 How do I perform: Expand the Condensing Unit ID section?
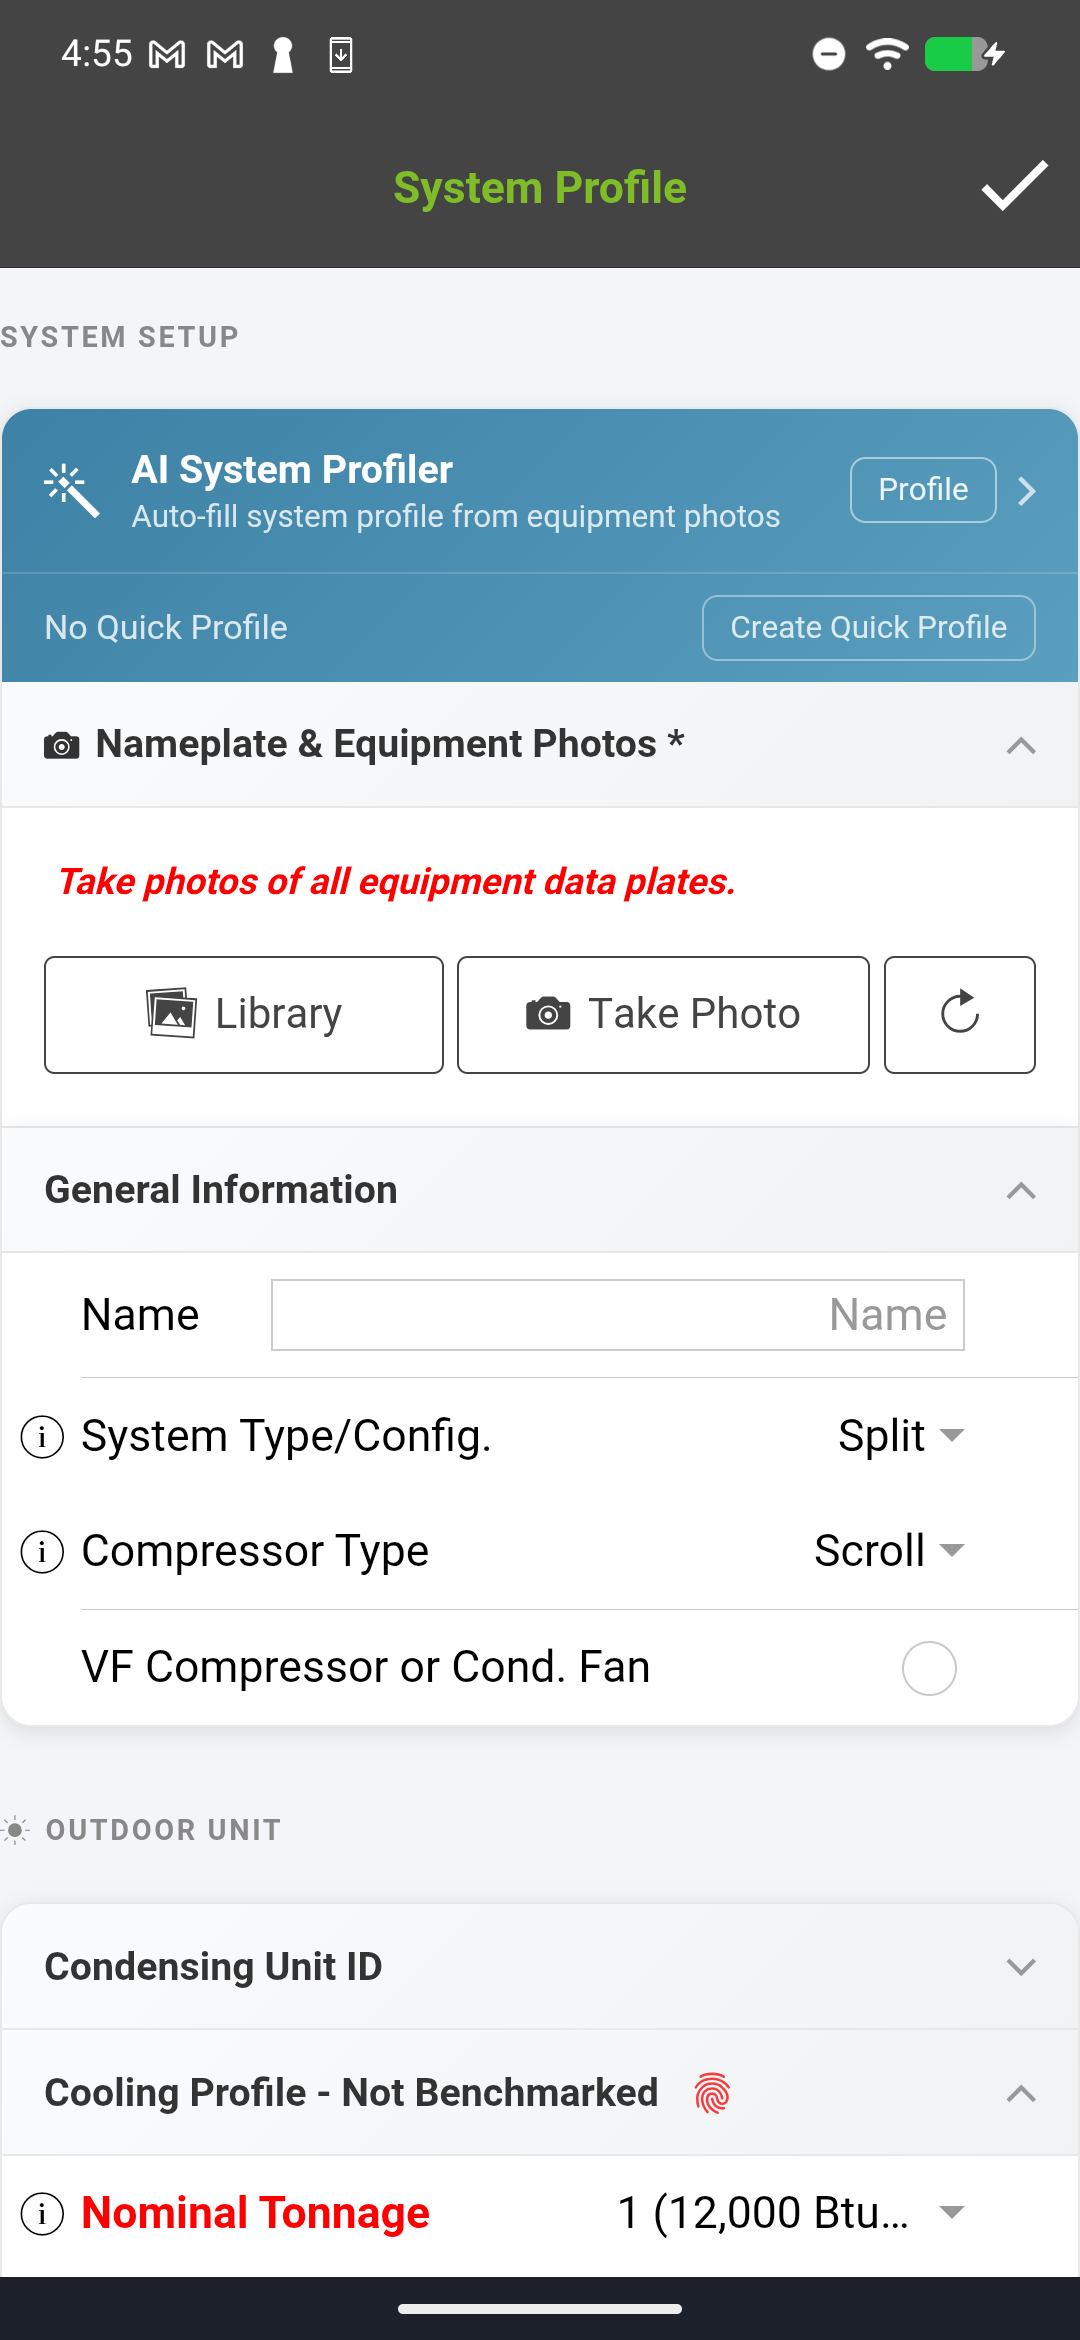pos(1020,1967)
